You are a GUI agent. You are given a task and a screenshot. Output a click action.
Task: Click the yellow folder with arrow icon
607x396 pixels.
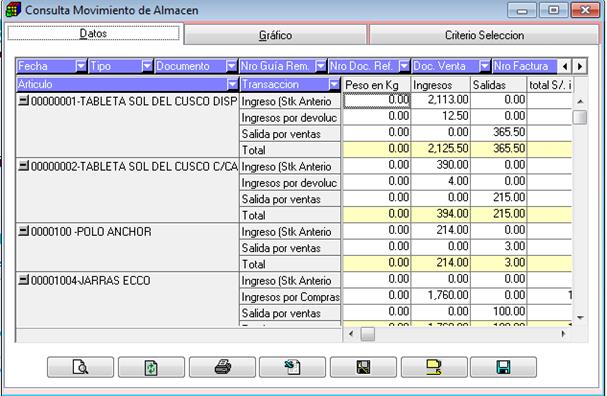pyautogui.click(x=434, y=367)
